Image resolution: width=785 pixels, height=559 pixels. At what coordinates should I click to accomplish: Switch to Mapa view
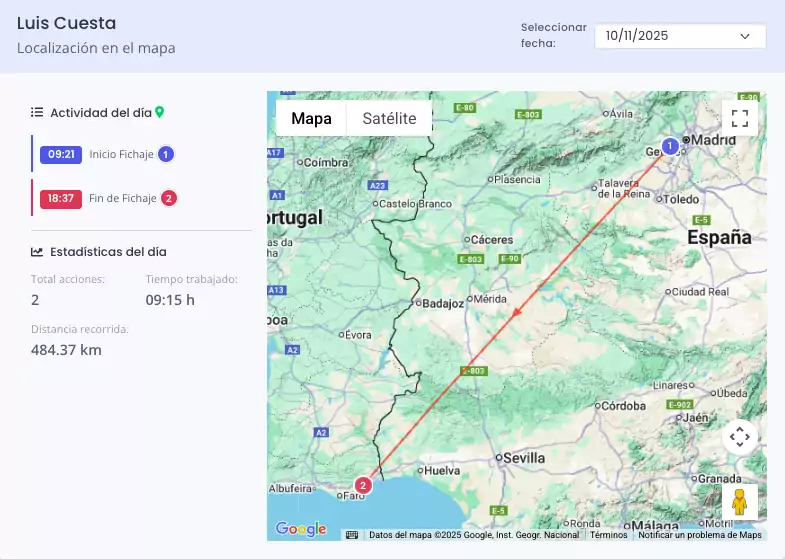(311, 118)
